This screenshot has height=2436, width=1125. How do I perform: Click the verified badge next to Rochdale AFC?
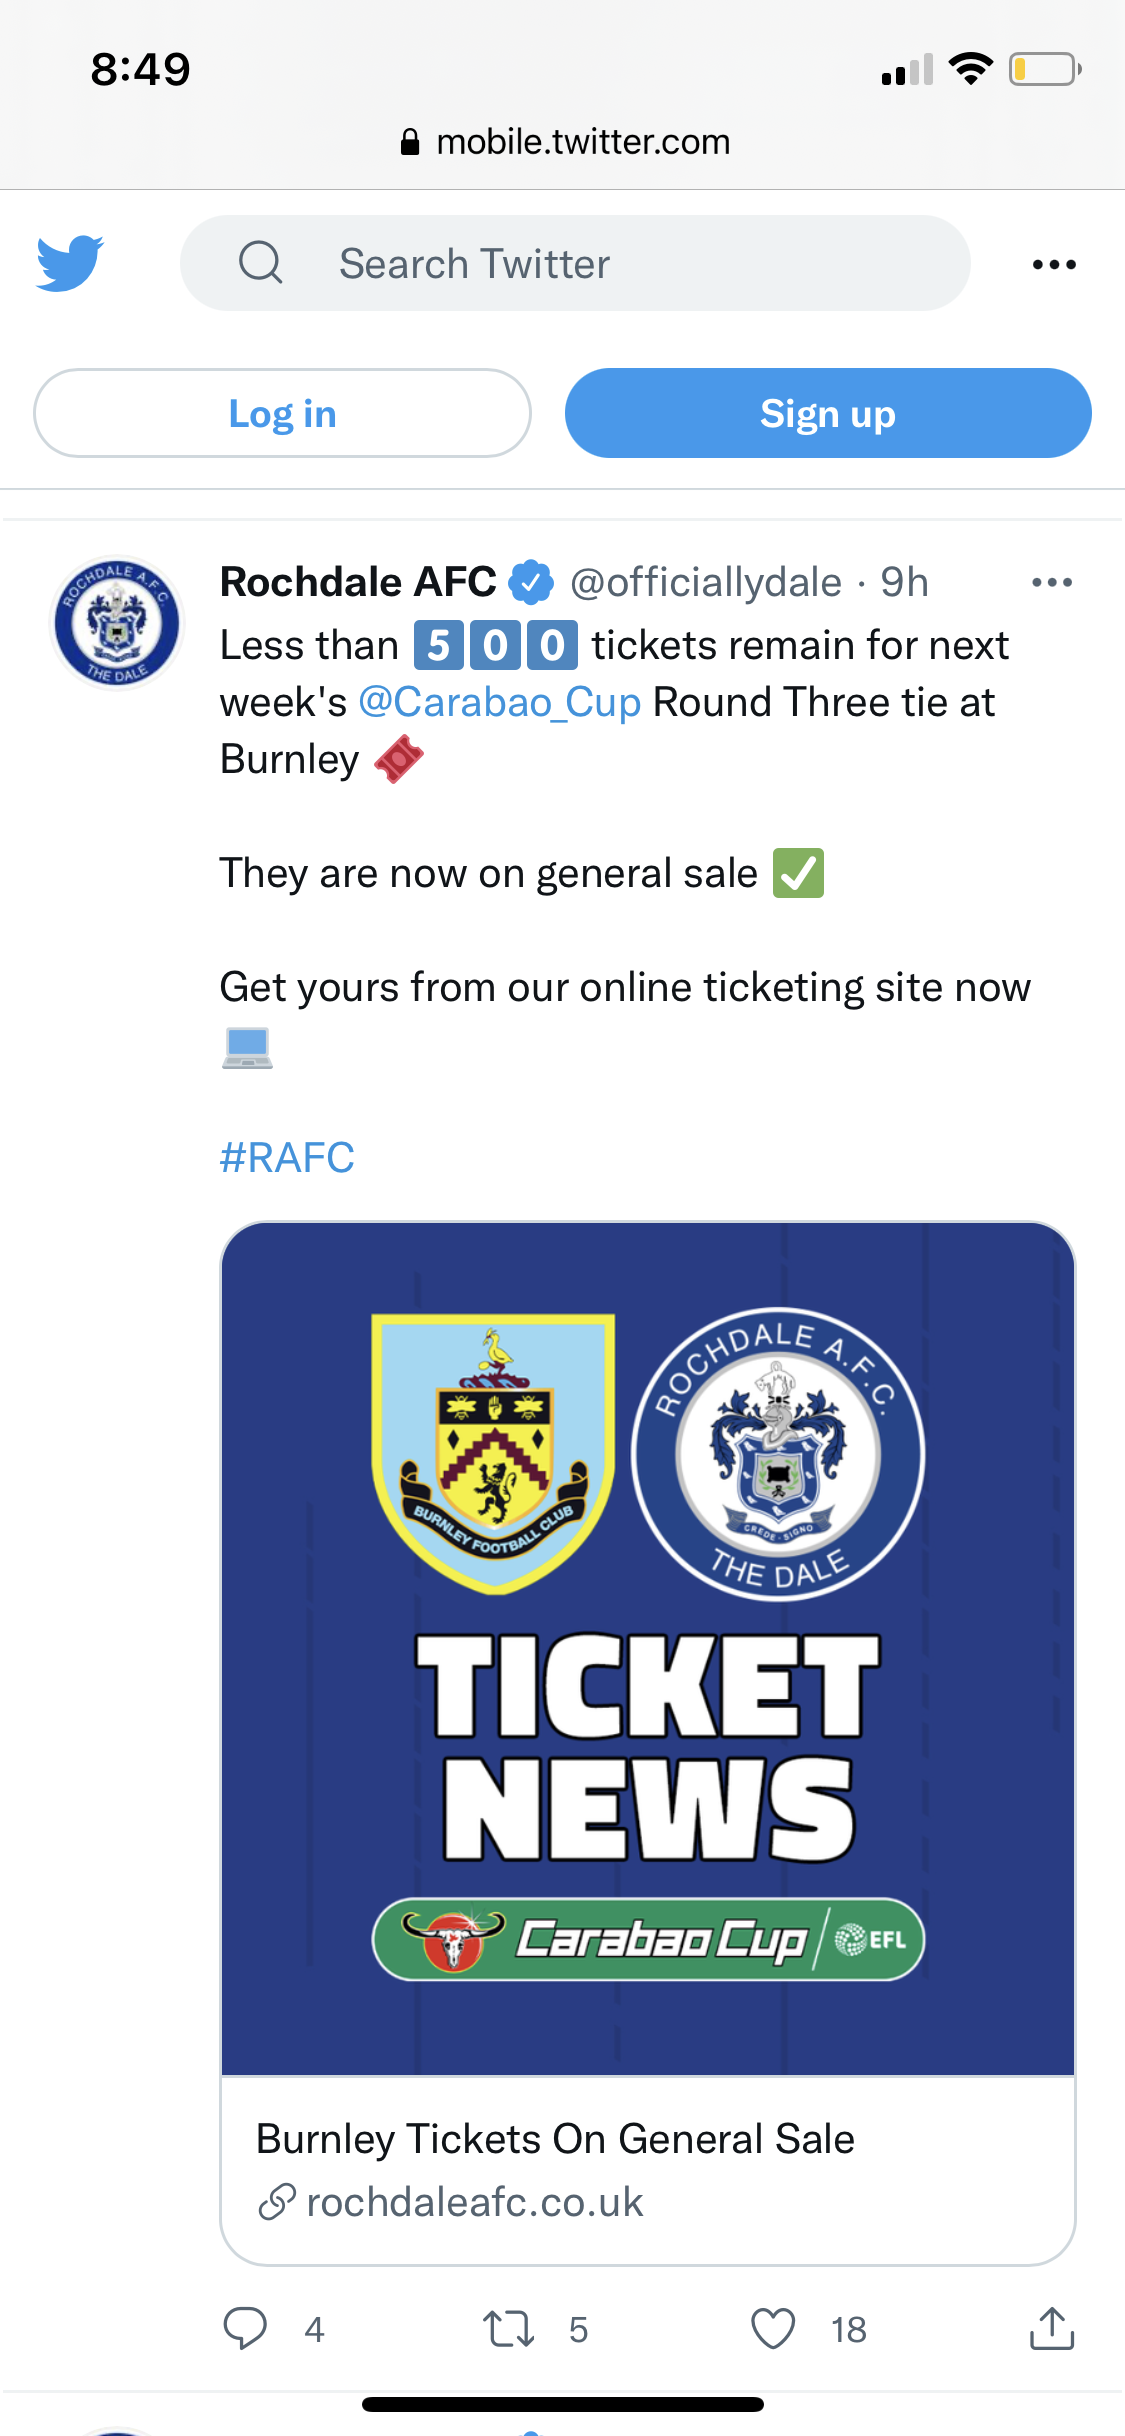(531, 582)
